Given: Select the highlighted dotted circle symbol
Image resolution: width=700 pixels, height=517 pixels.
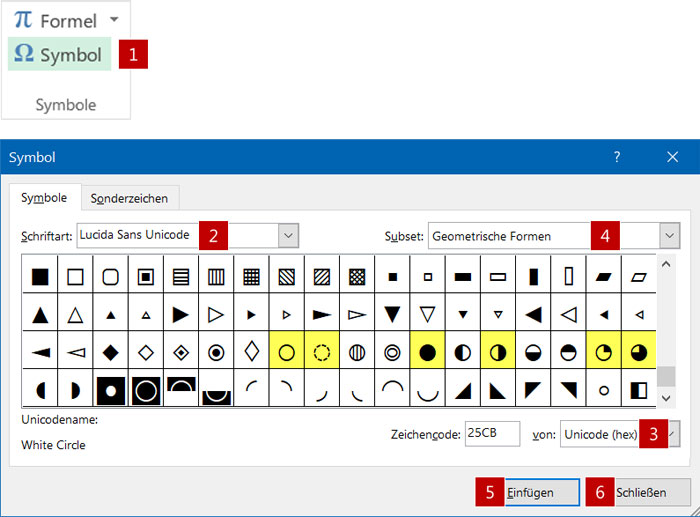Looking at the screenshot, I should 322,353.
